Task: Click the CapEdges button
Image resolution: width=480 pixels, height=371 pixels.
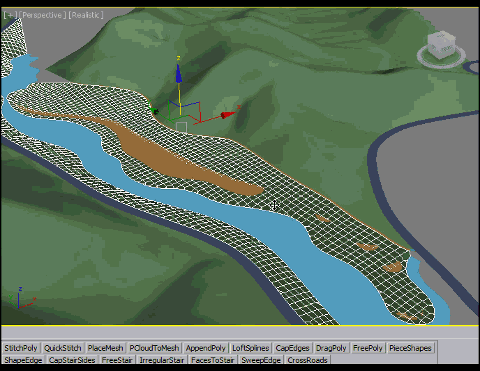Action: coord(292,348)
